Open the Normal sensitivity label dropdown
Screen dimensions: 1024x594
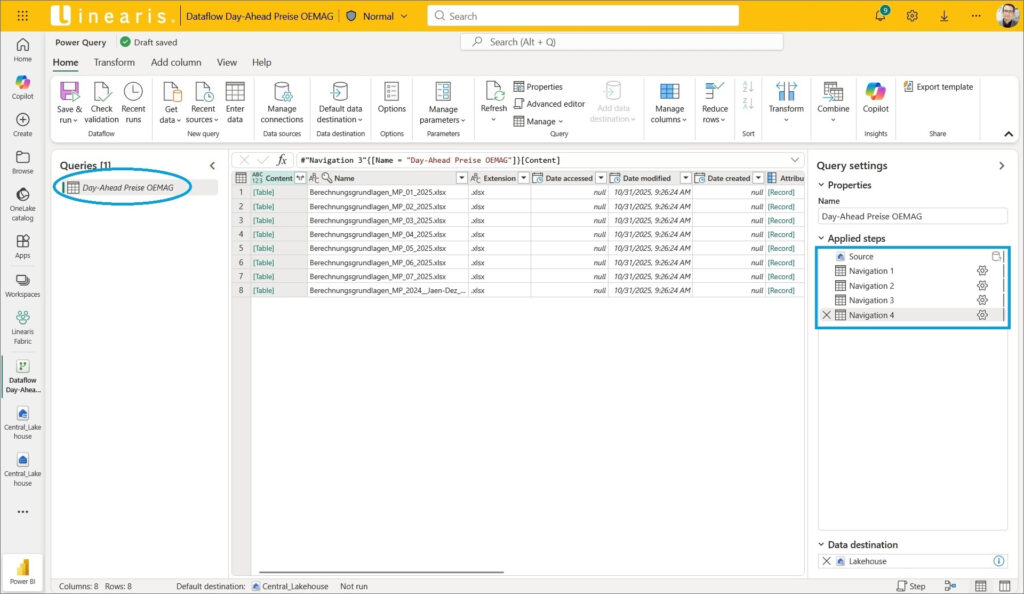[x=378, y=16]
